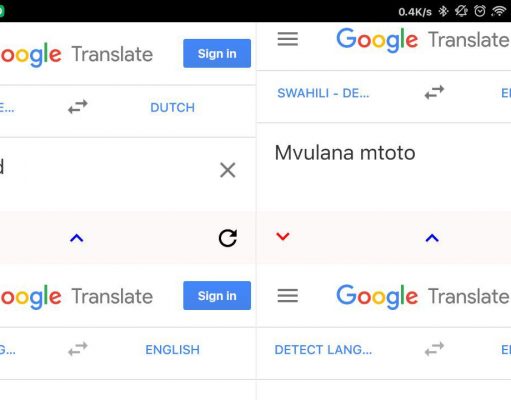Click Google Translate logo in top-right pane

tap(423, 40)
